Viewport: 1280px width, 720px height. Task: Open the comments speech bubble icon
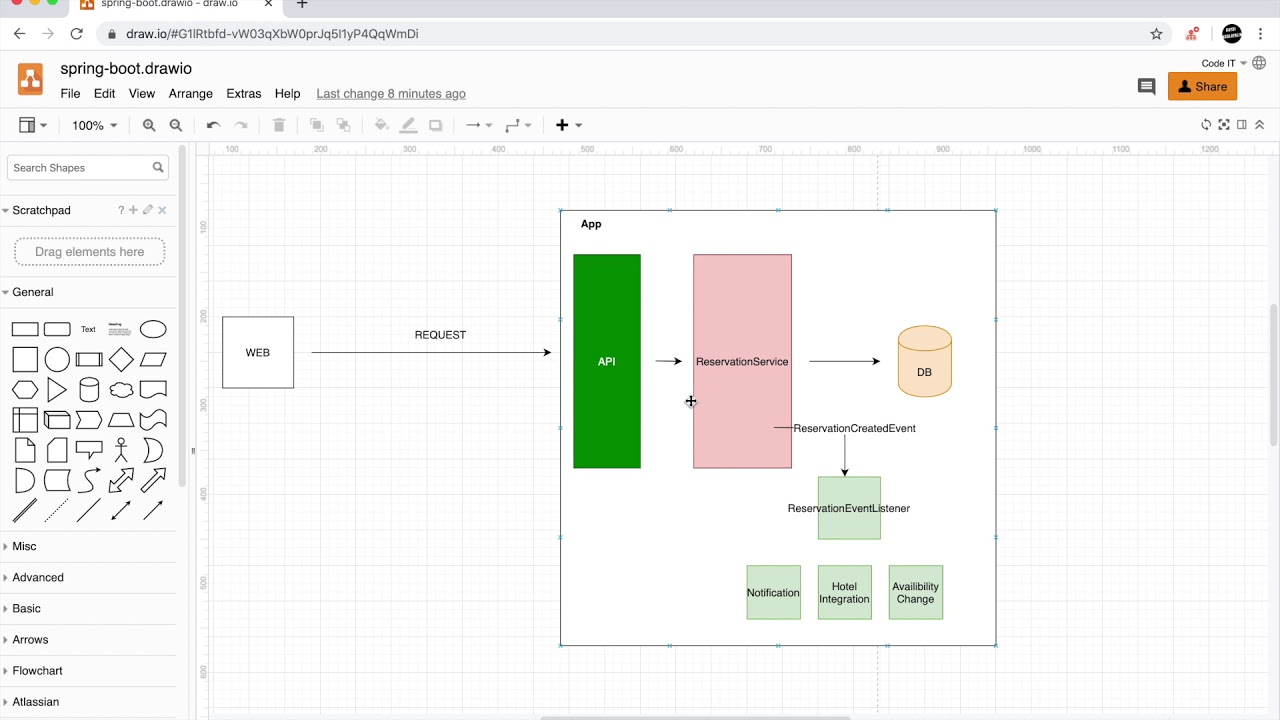click(1147, 87)
